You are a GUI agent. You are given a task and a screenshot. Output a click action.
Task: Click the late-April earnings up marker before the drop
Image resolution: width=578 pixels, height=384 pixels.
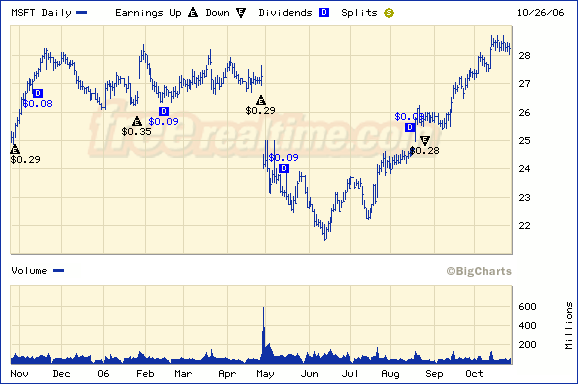[x=261, y=100]
